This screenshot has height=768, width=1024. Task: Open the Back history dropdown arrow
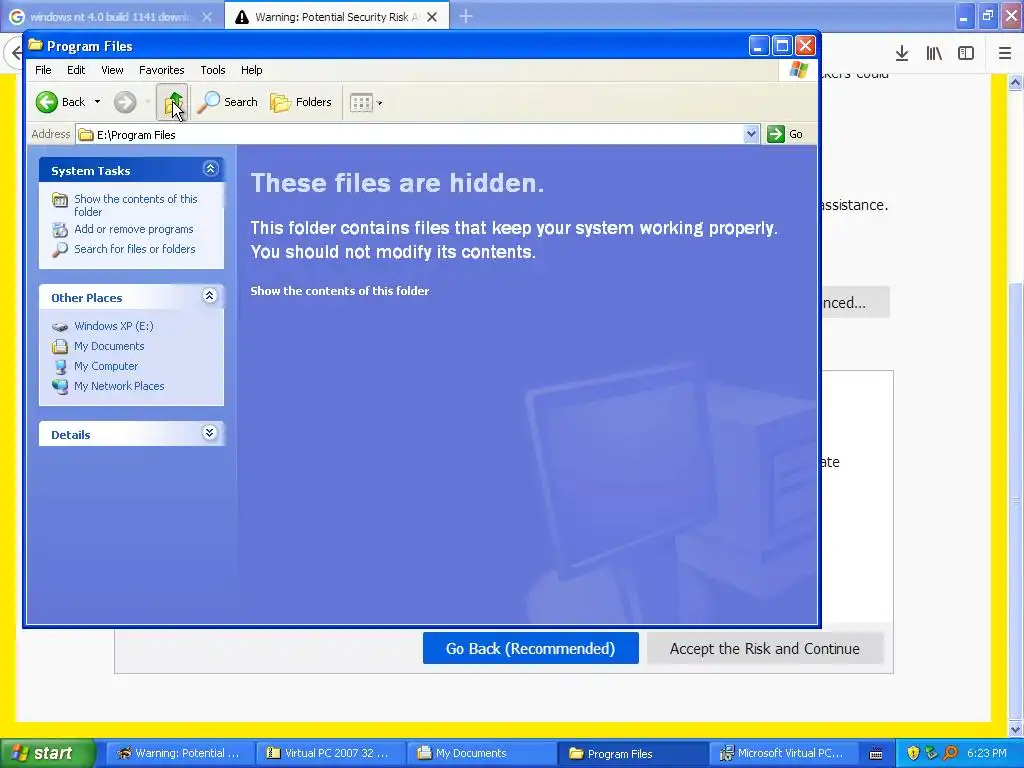coord(97,102)
